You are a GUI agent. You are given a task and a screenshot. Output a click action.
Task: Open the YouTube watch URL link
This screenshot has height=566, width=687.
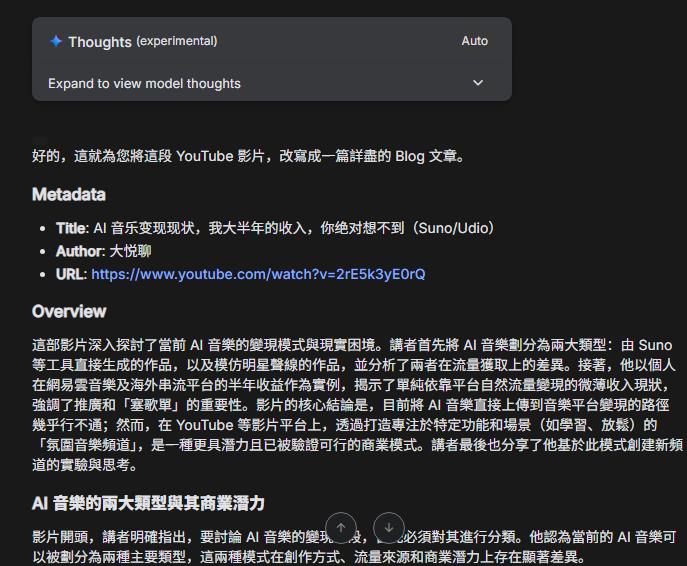(x=258, y=274)
